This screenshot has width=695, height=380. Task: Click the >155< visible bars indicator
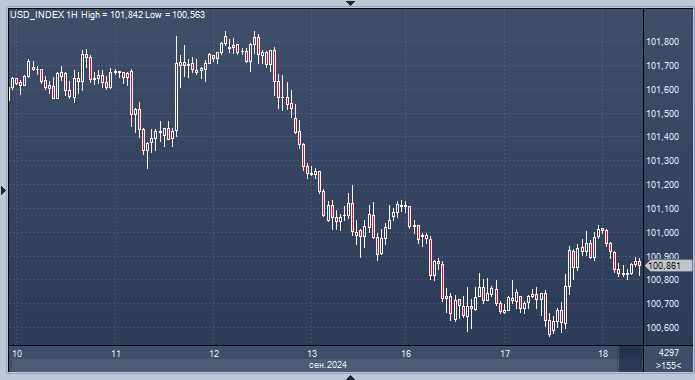click(669, 365)
